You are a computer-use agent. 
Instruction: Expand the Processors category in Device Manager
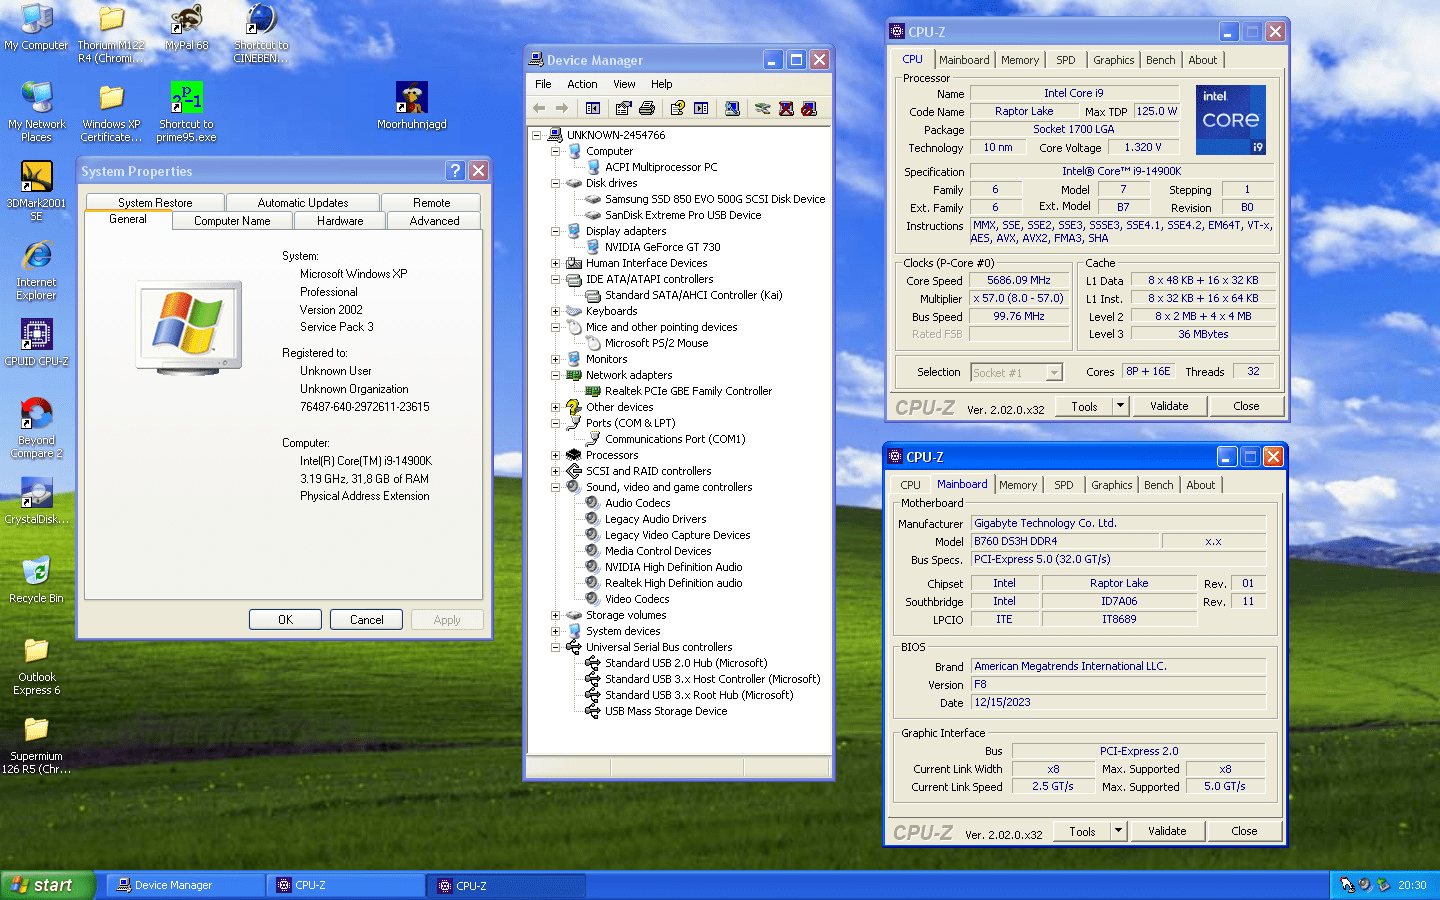(x=556, y=455)
